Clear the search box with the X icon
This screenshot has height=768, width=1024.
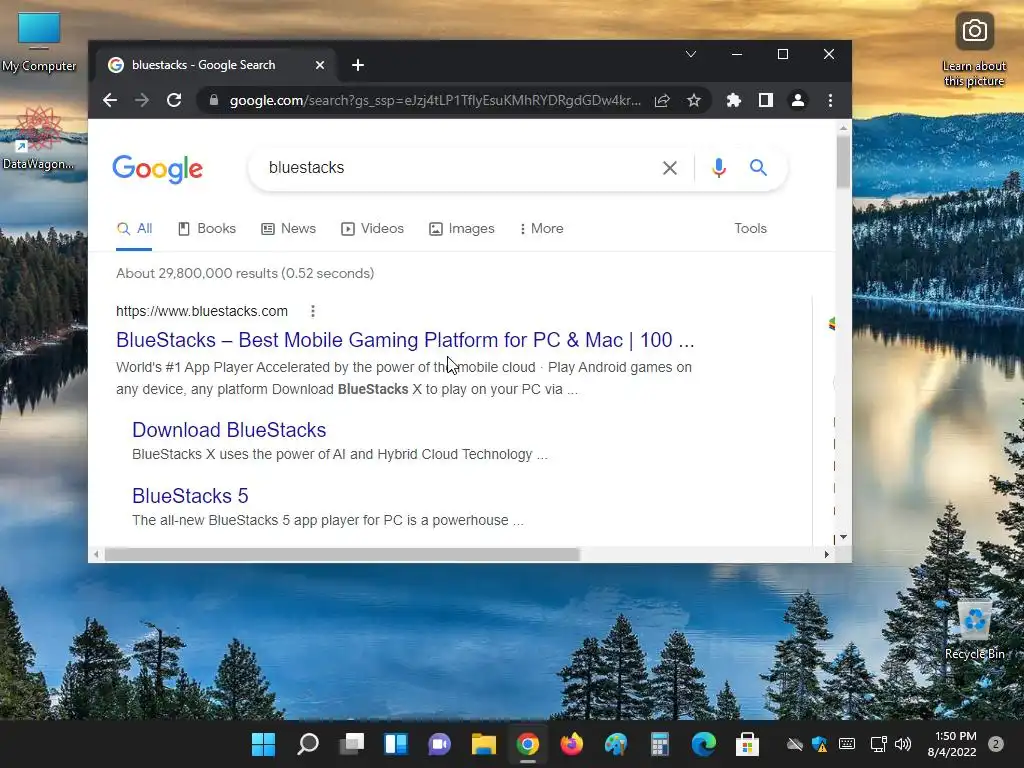click(669, 168)
